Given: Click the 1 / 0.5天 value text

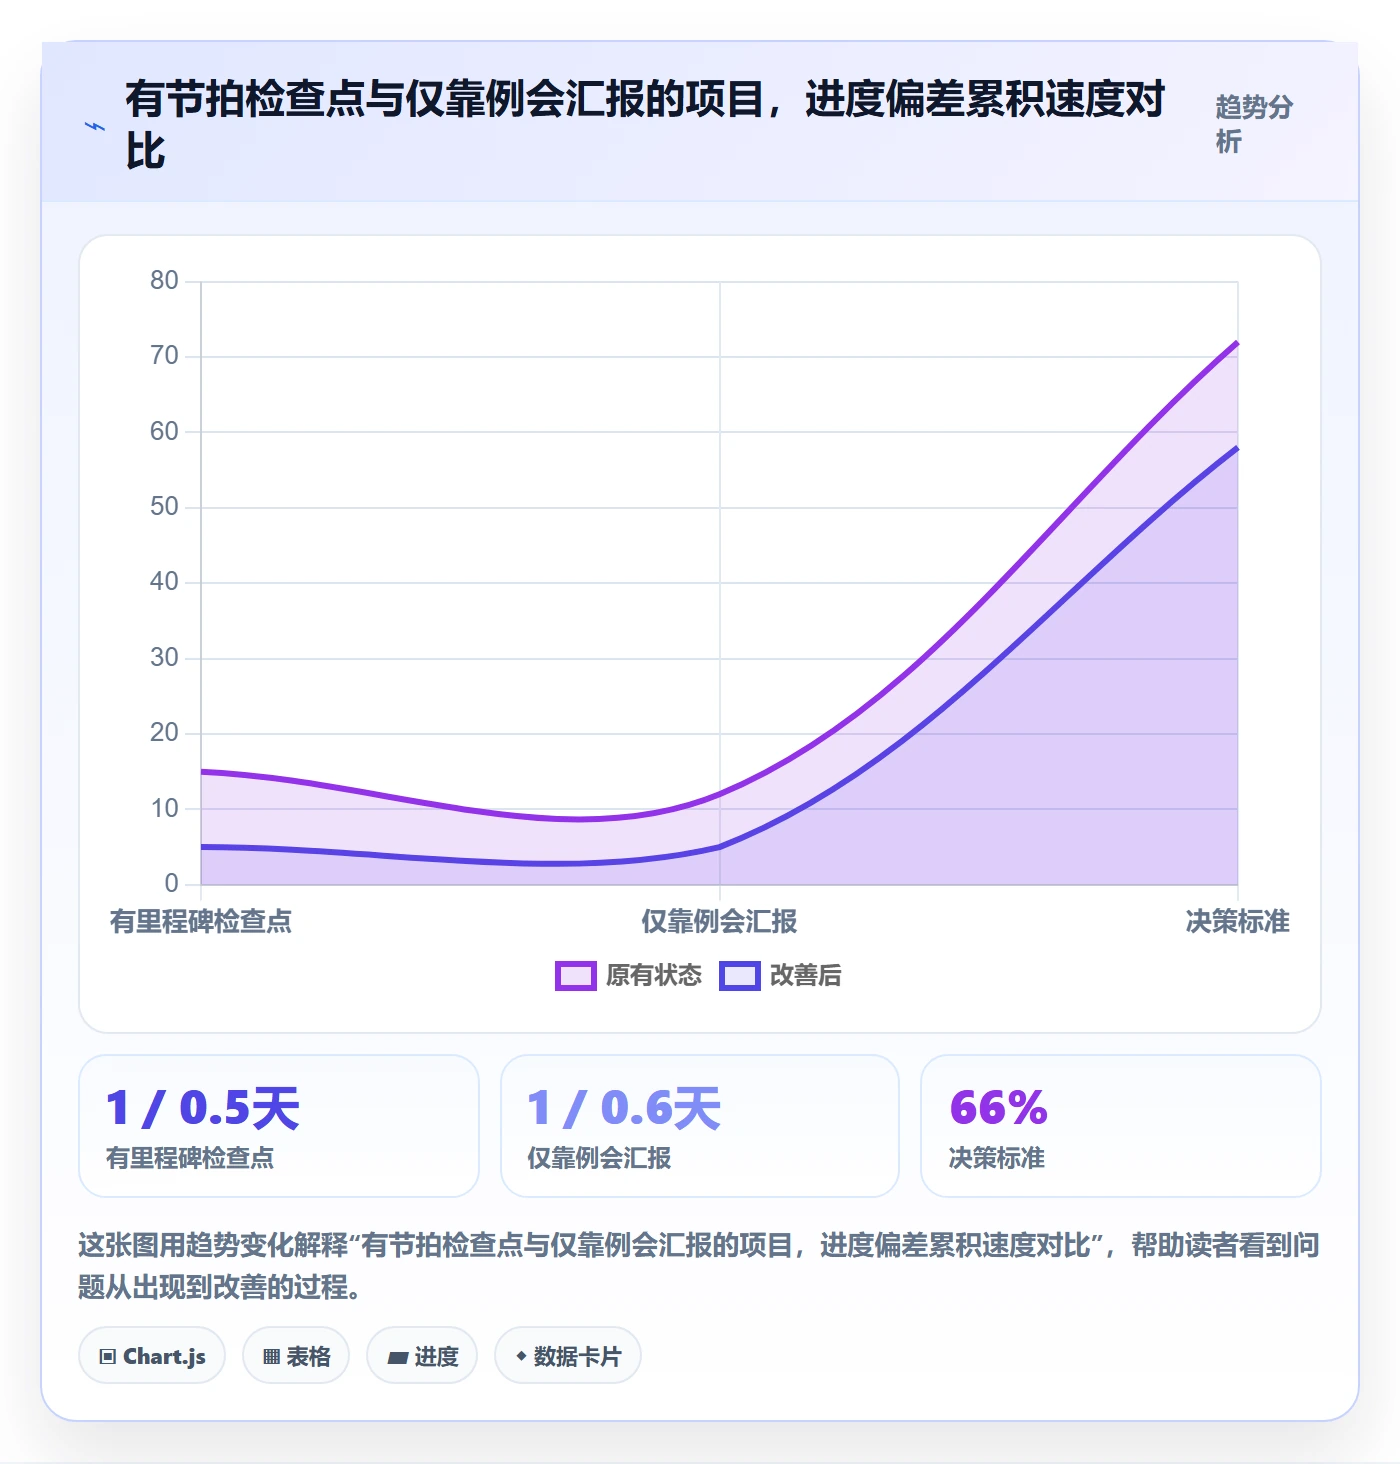Looking at the screenshot, I should tap(203, 1108).
